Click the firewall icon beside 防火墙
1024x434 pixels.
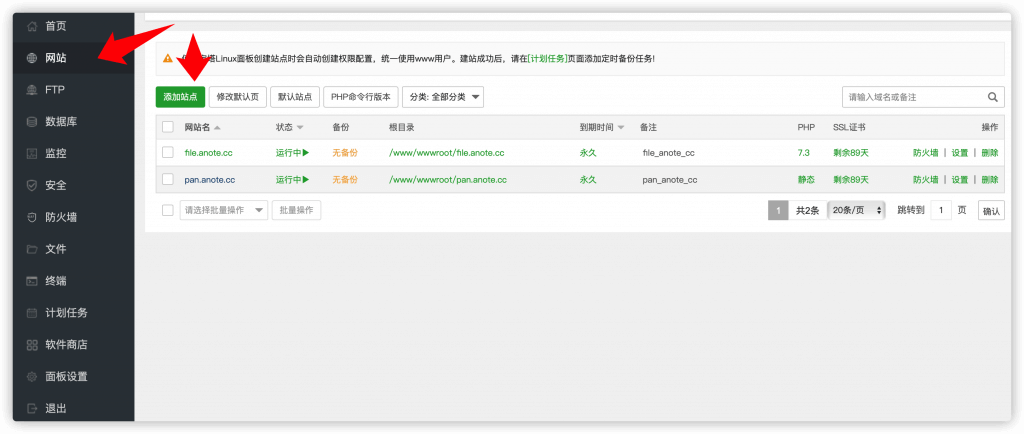click(x=31, y=217)
